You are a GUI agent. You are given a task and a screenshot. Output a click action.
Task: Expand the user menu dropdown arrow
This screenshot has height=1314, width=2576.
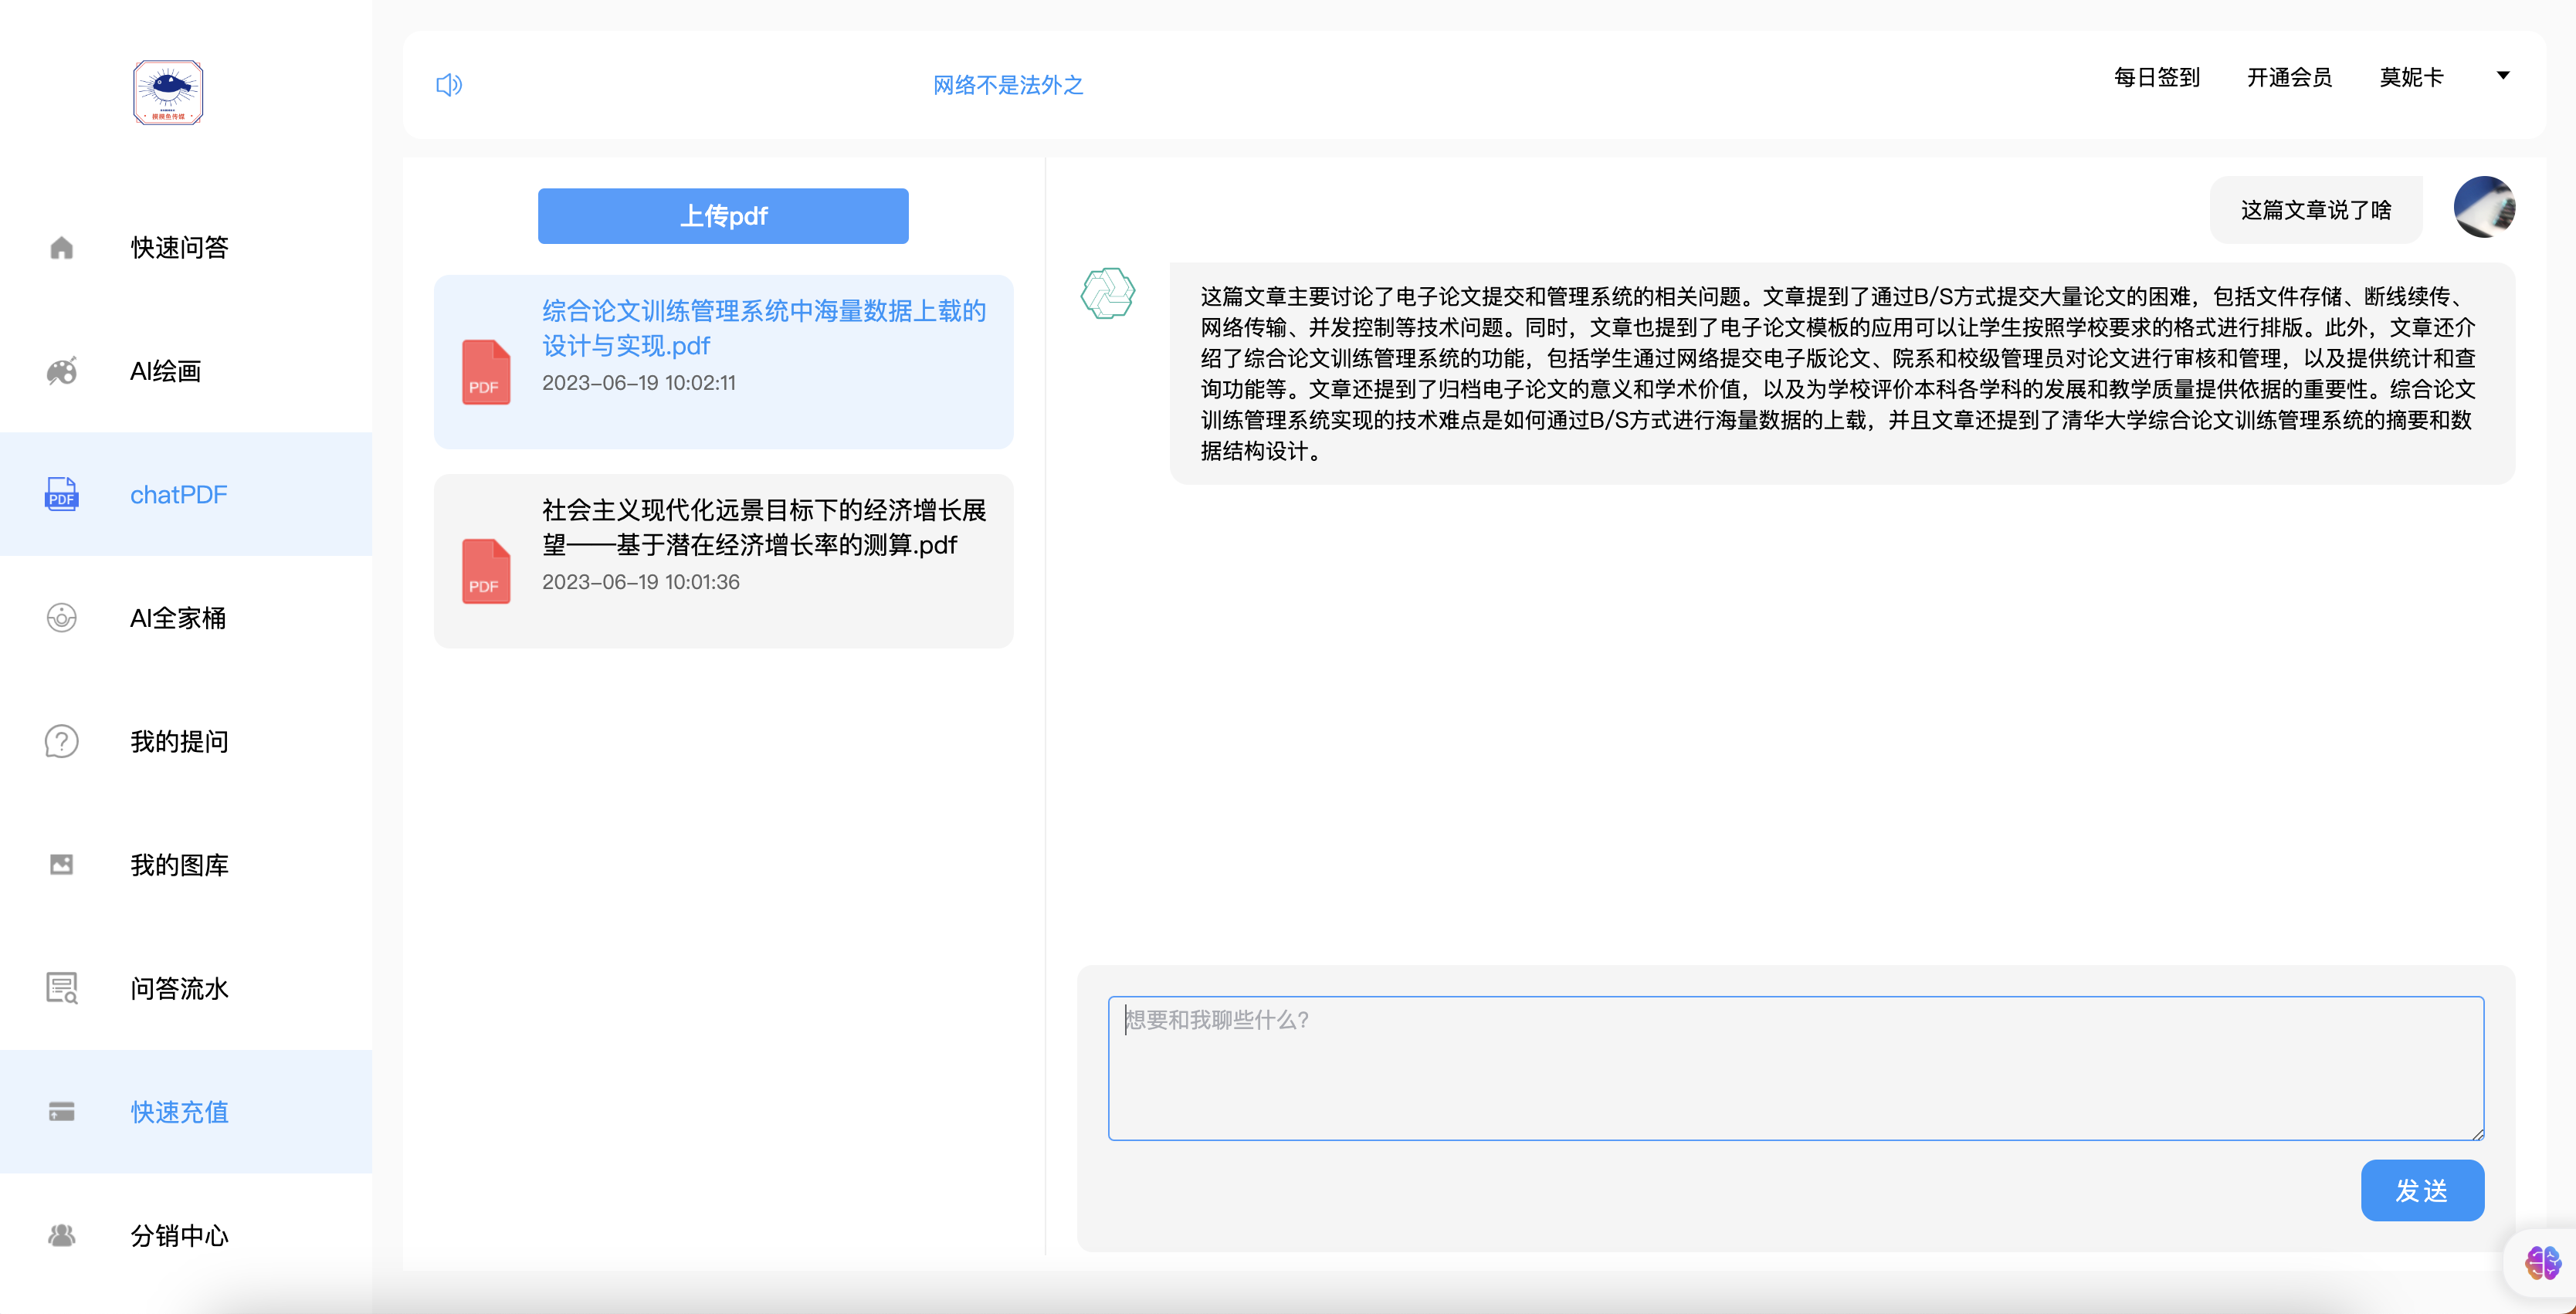pyautogui.click(x=2503, y=76)
